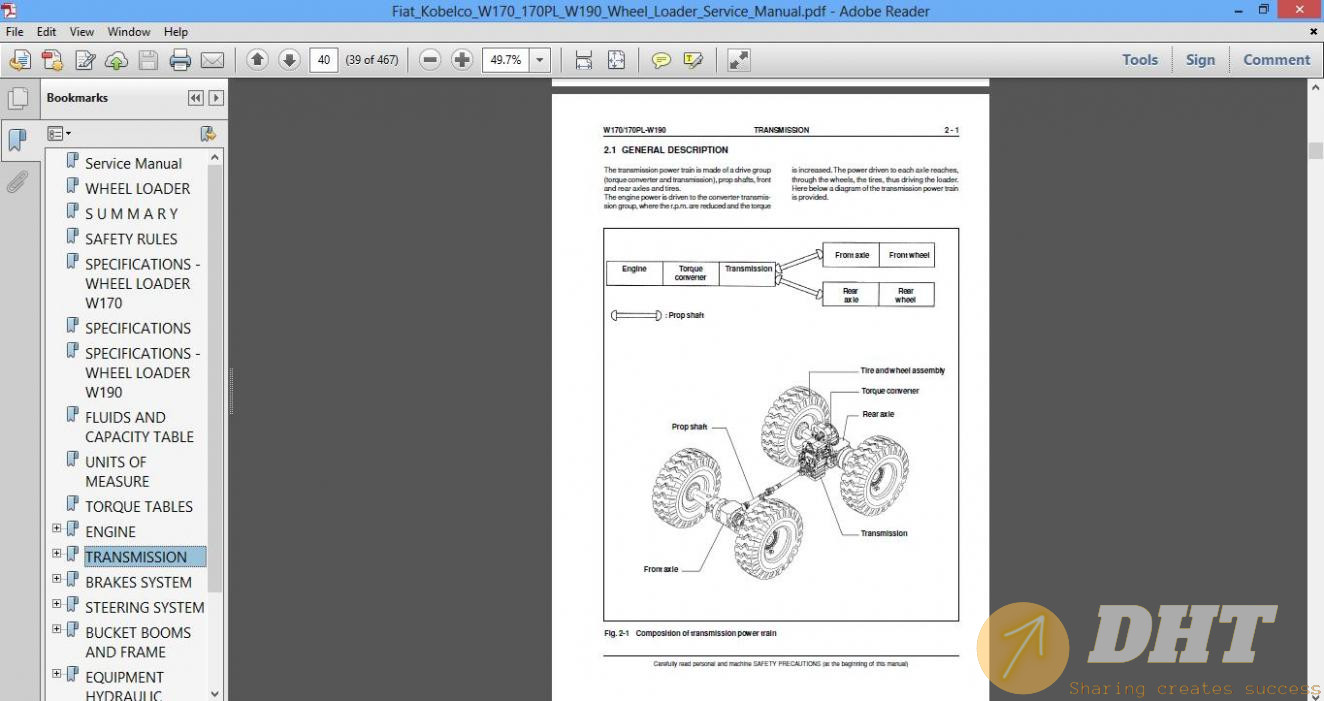Viewport: 1324px width, 701px height.
Task: Select the UNITS OF MEASURE bookmark
Action: coord(117,472)
